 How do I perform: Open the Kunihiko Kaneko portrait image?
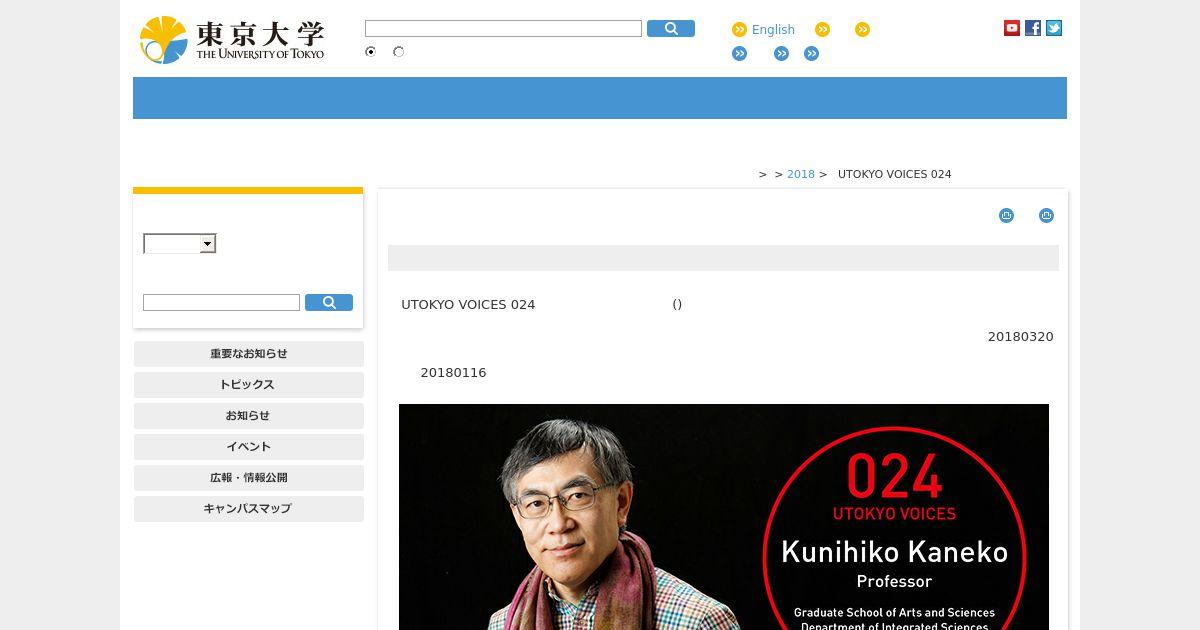(724, 517)
